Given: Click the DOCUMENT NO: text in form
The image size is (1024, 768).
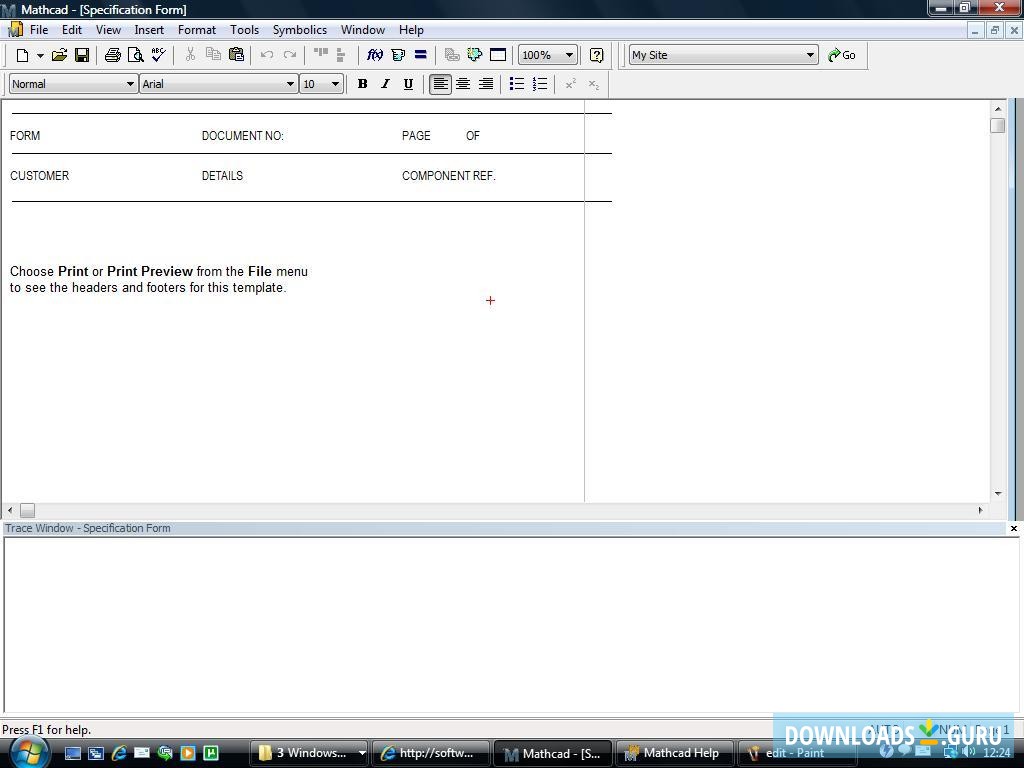Looking at the screenshot, I should tap(242, 136).
